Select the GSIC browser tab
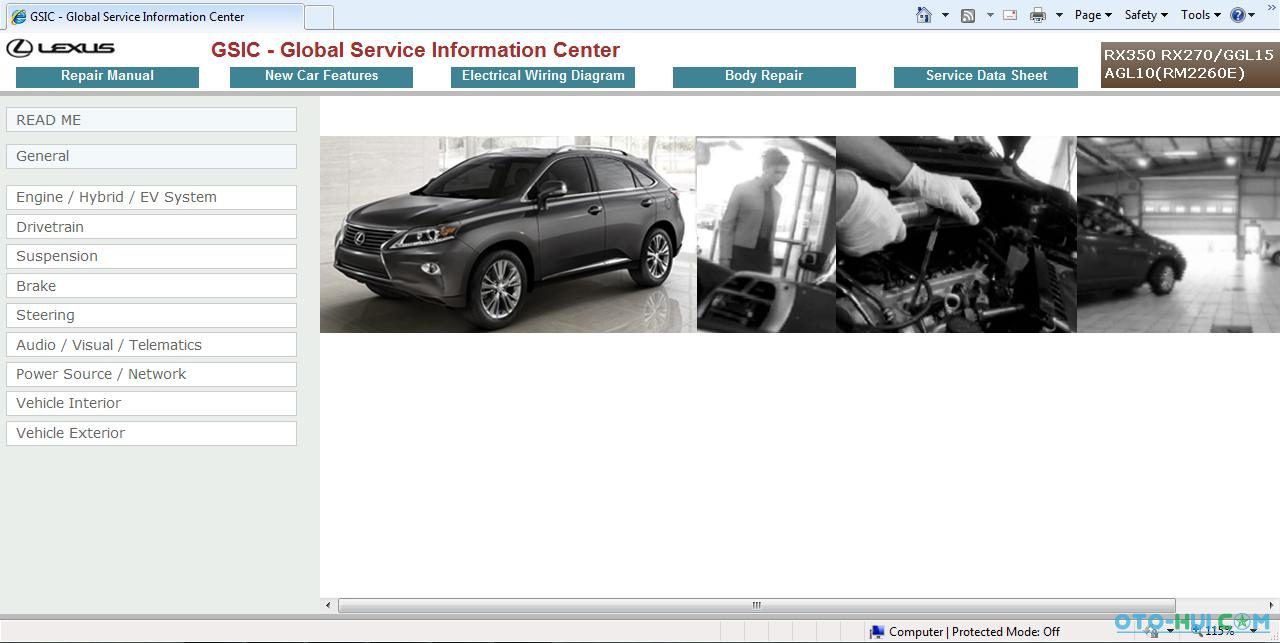 click(153, 17)
